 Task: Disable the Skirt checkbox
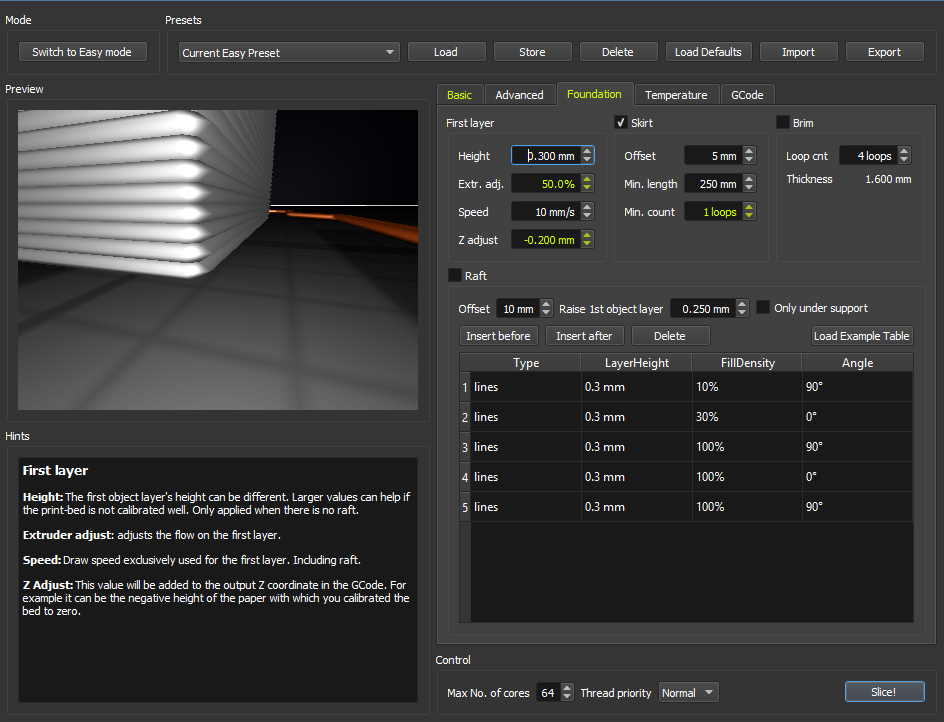coord(621,122)
